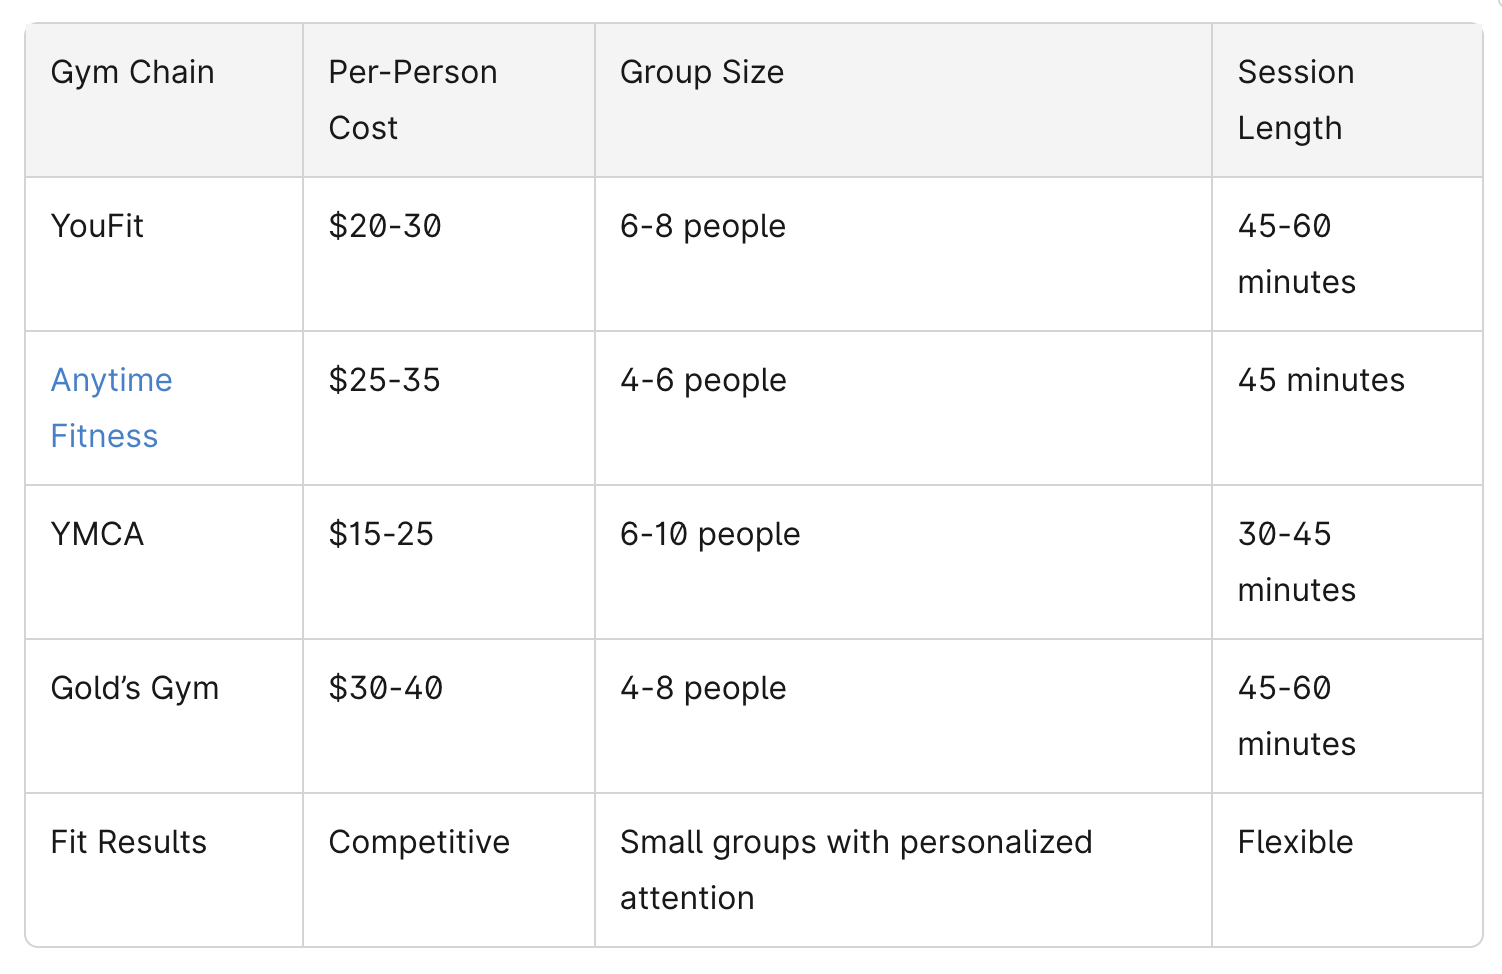This screenshot has width=1502, height=974.
Task: Select the Group Size column header
Action: pyautogui.click(x=701, y=73)
